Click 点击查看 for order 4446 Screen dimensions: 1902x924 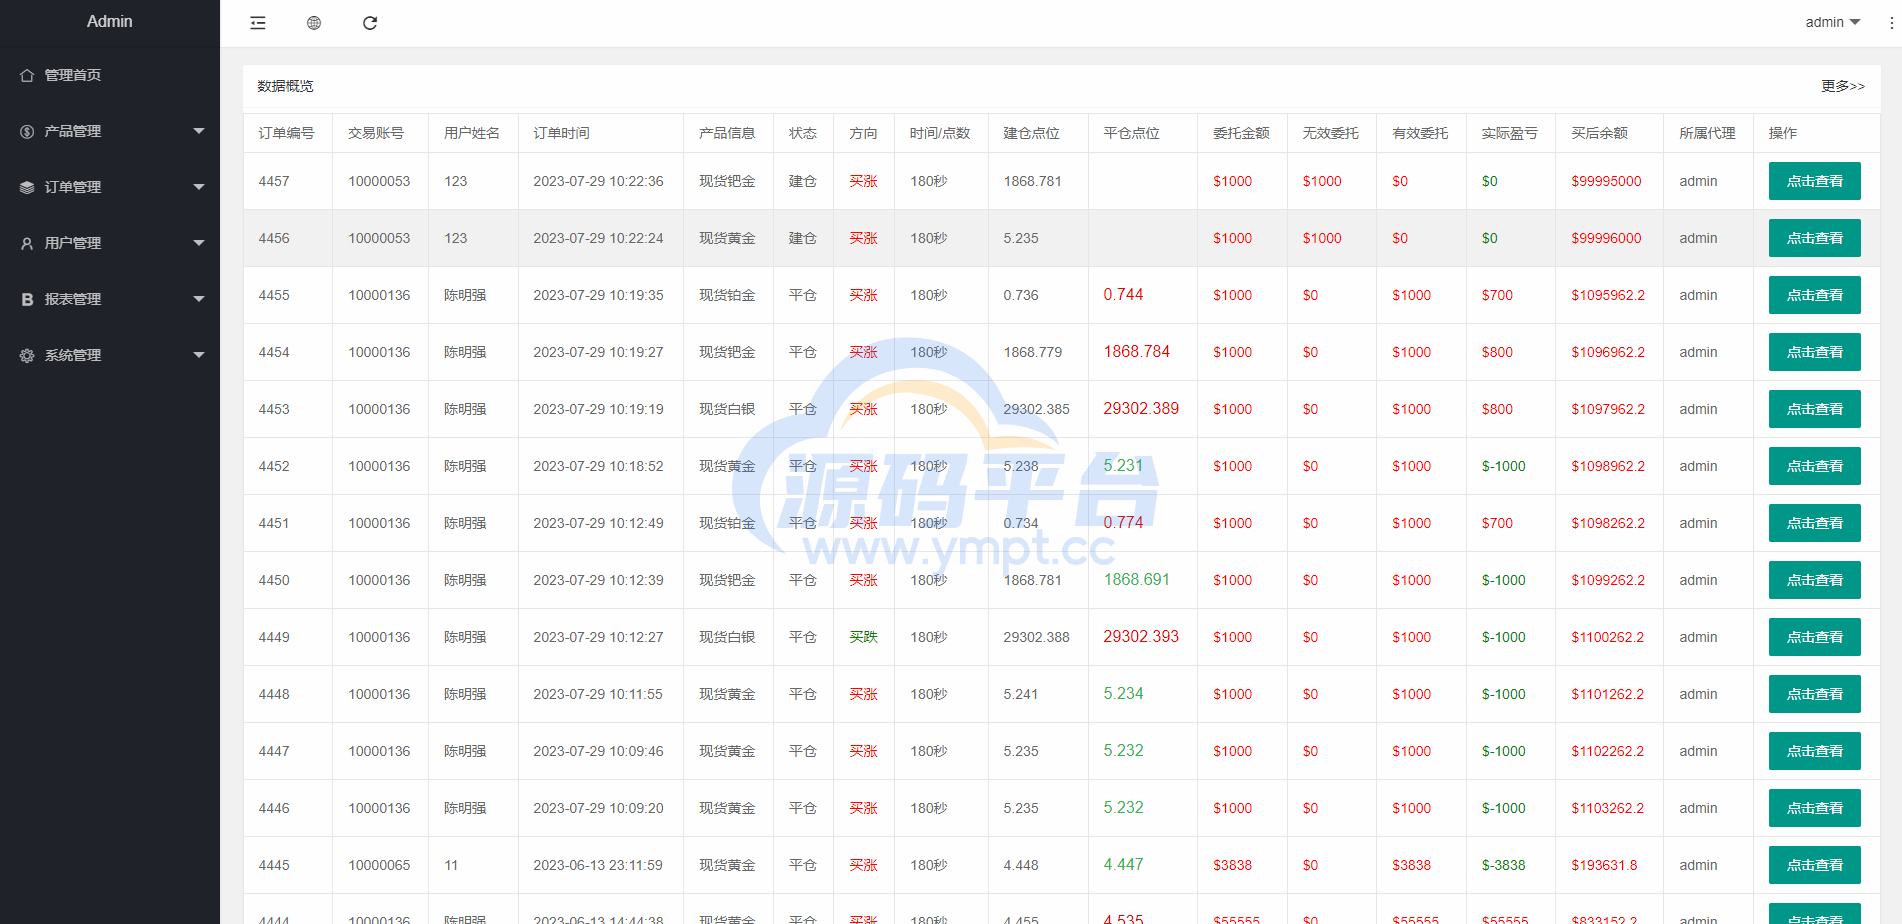click(1814, 808)
